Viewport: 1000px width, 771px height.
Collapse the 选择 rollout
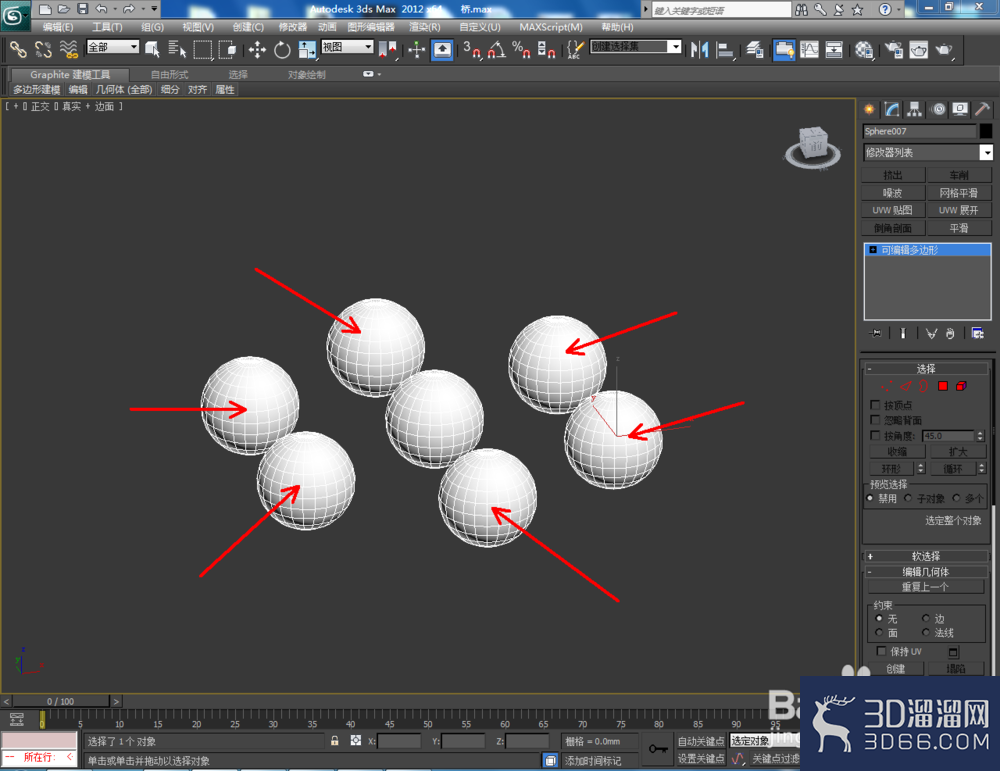click(926, 369)
